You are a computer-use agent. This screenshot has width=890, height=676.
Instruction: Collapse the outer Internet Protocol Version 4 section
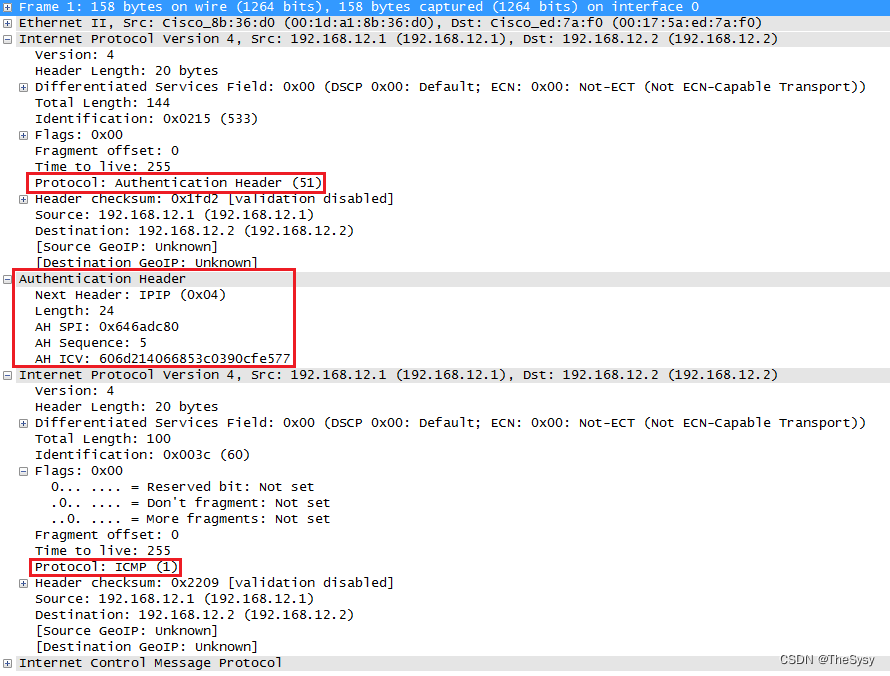[x=7, y=39]
